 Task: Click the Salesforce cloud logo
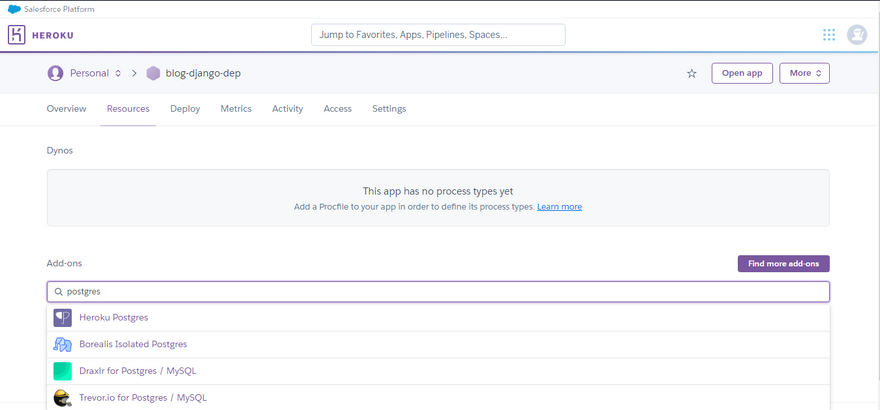[x=13, y=9]
